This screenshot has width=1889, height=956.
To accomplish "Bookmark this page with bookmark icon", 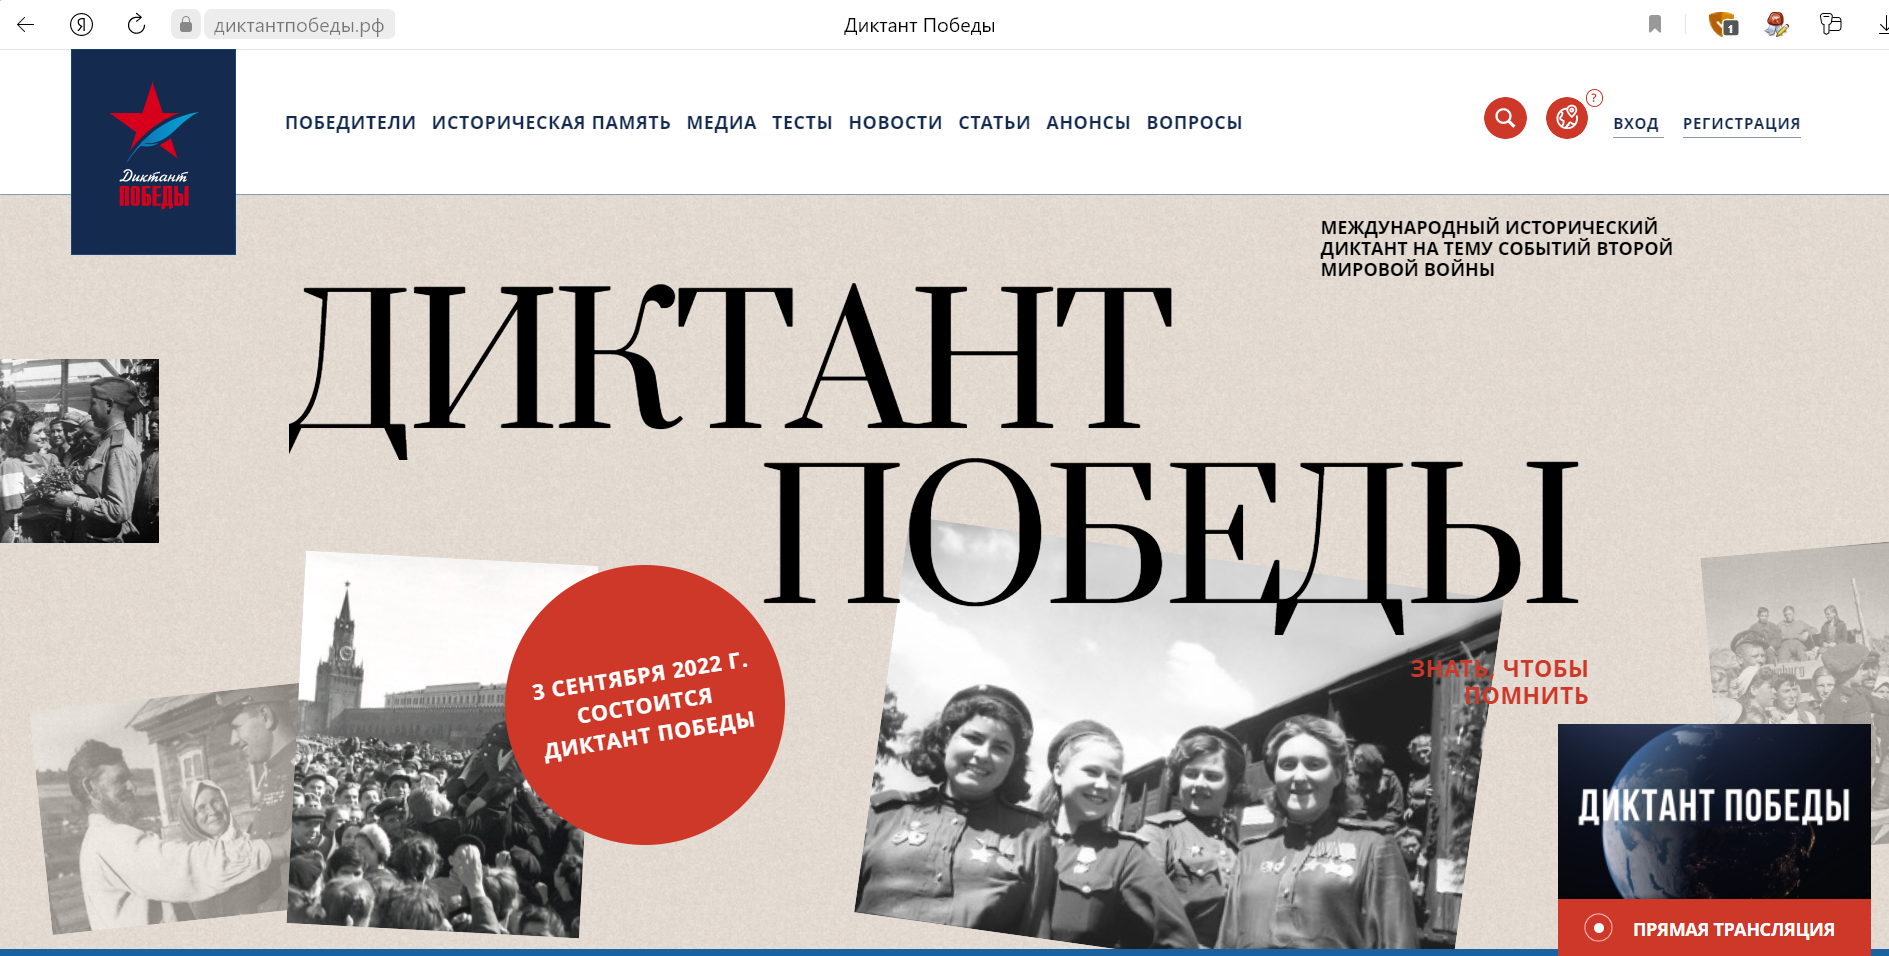I will point(1655,24).
